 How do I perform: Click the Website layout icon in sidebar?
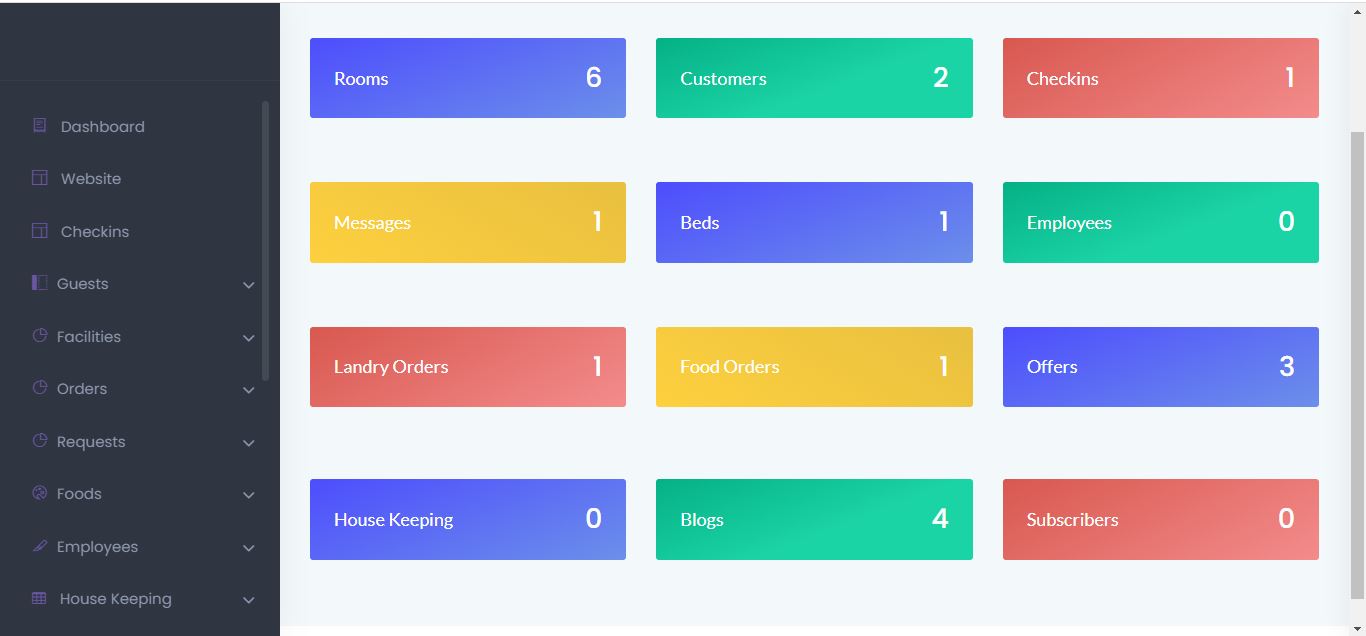click(40, 178)
